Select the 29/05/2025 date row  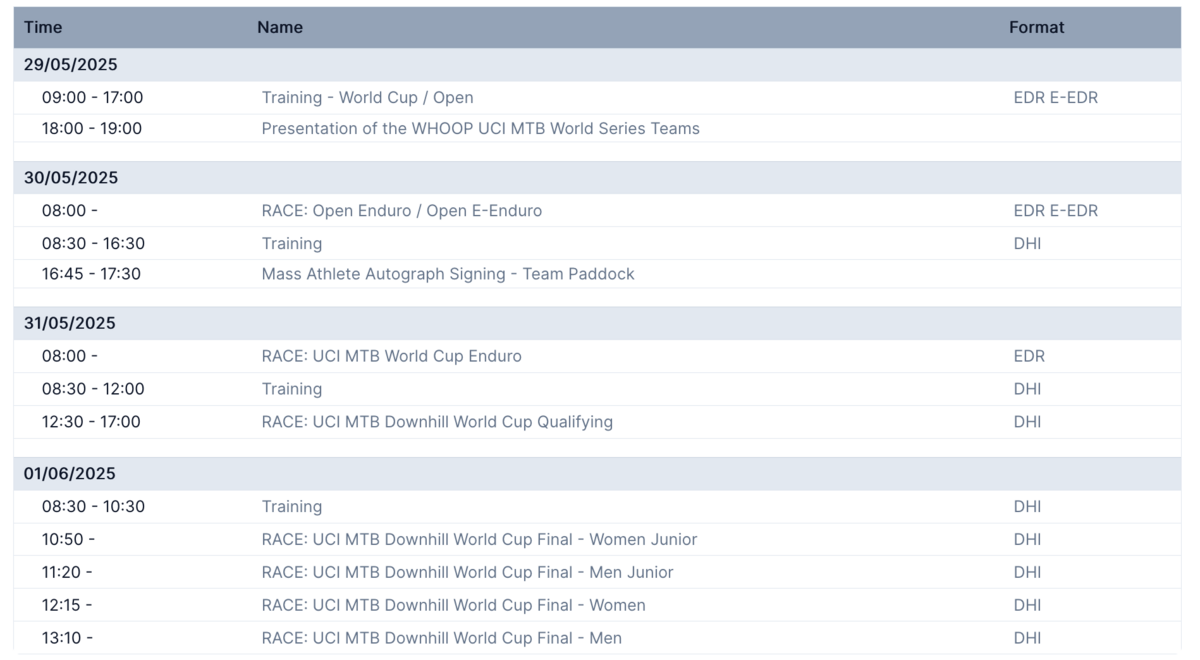click(x=71, y=65)
